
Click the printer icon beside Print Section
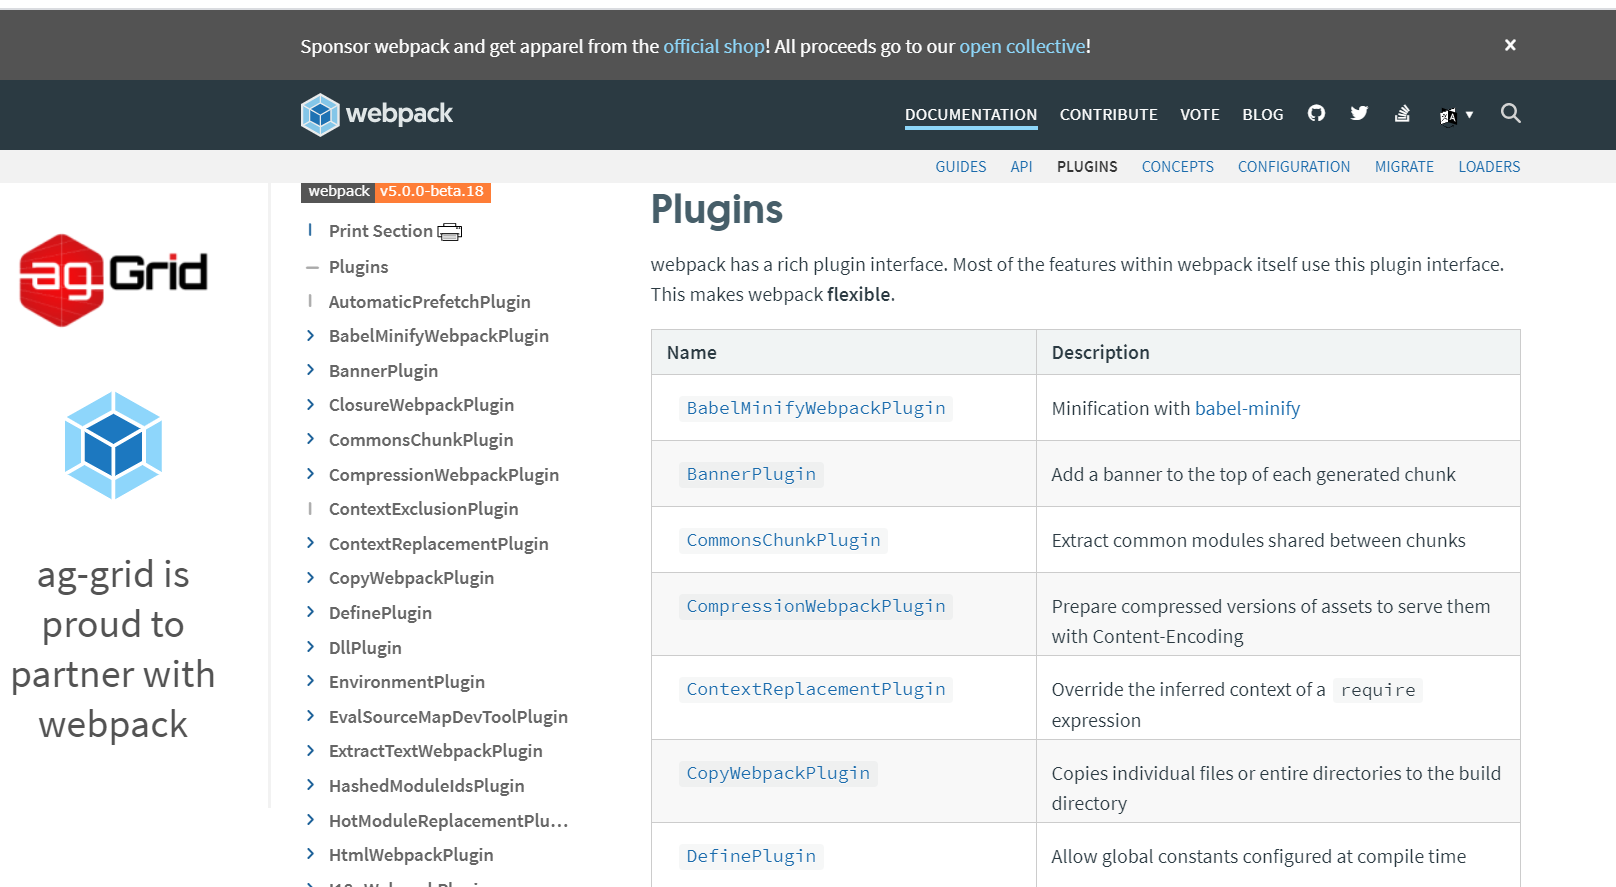(x=450, y=232)
